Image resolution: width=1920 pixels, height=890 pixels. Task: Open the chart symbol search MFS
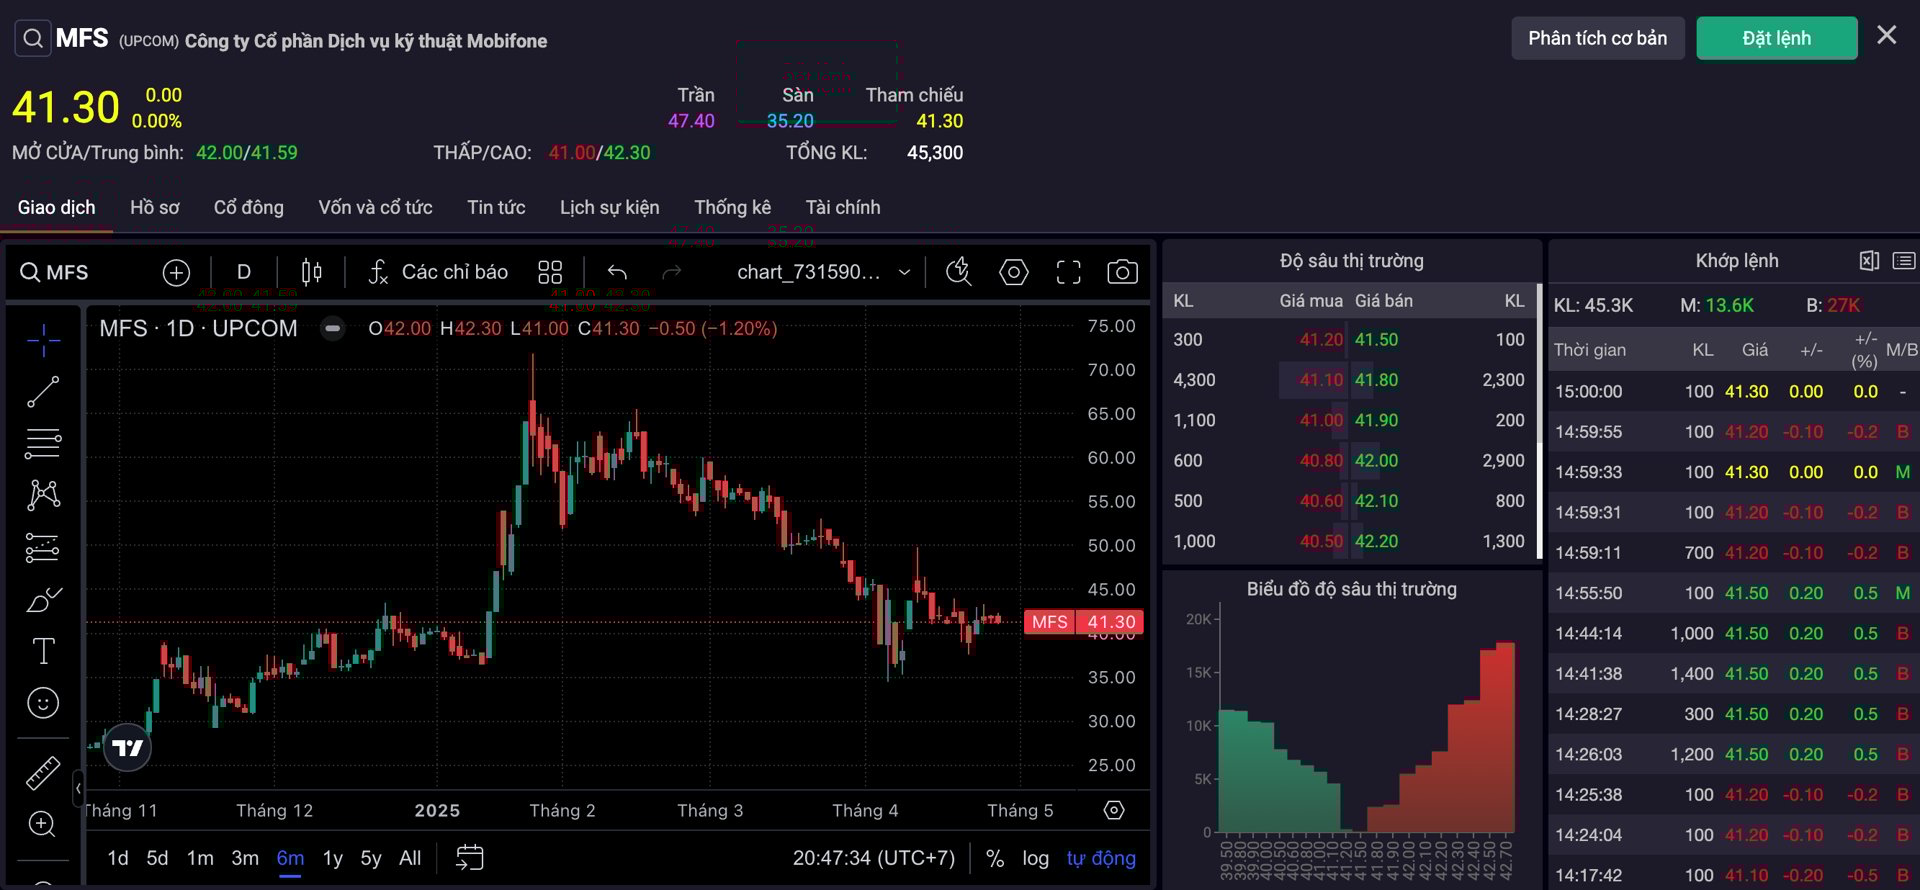[x=55, y=272]
